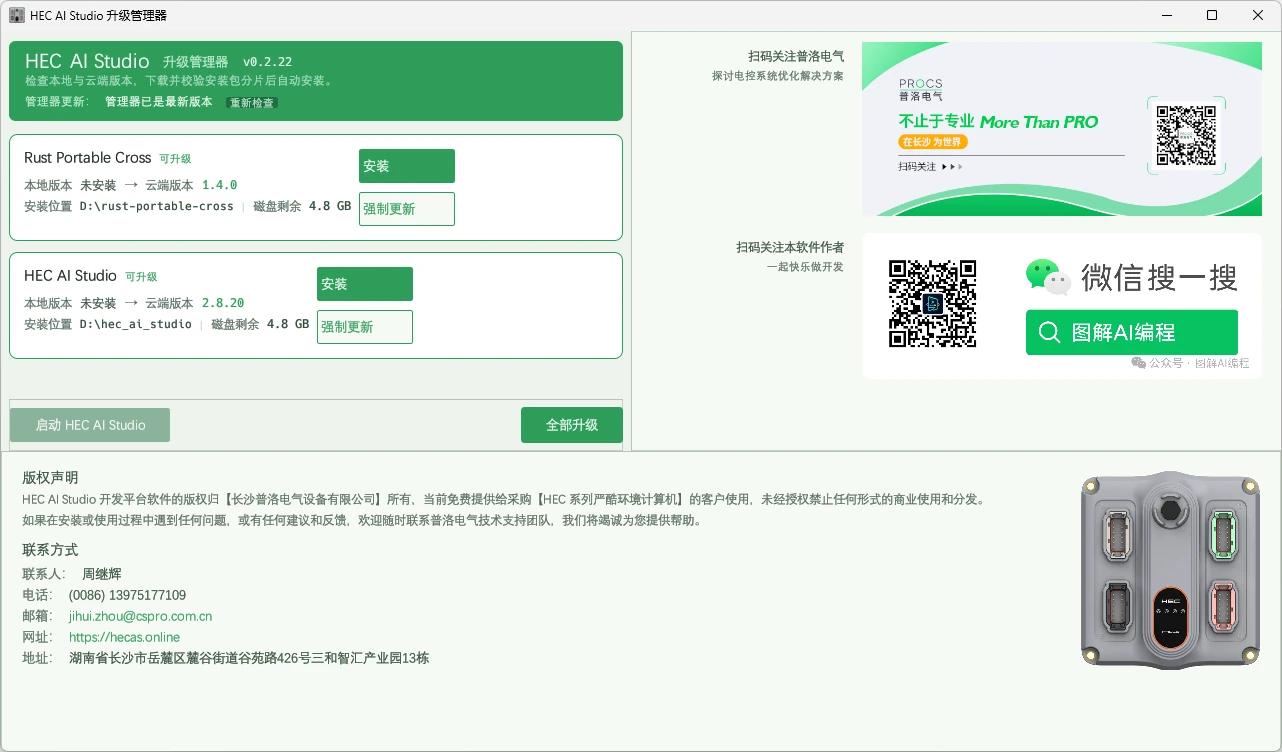Click the software author's WeChat QR code
This screenshot has height=752, width=1282.
pos(932,304)
